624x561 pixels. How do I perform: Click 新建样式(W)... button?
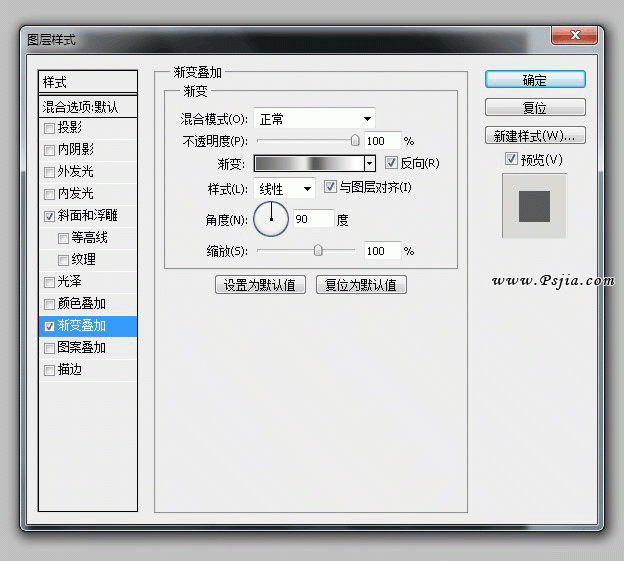pos(535,136)
